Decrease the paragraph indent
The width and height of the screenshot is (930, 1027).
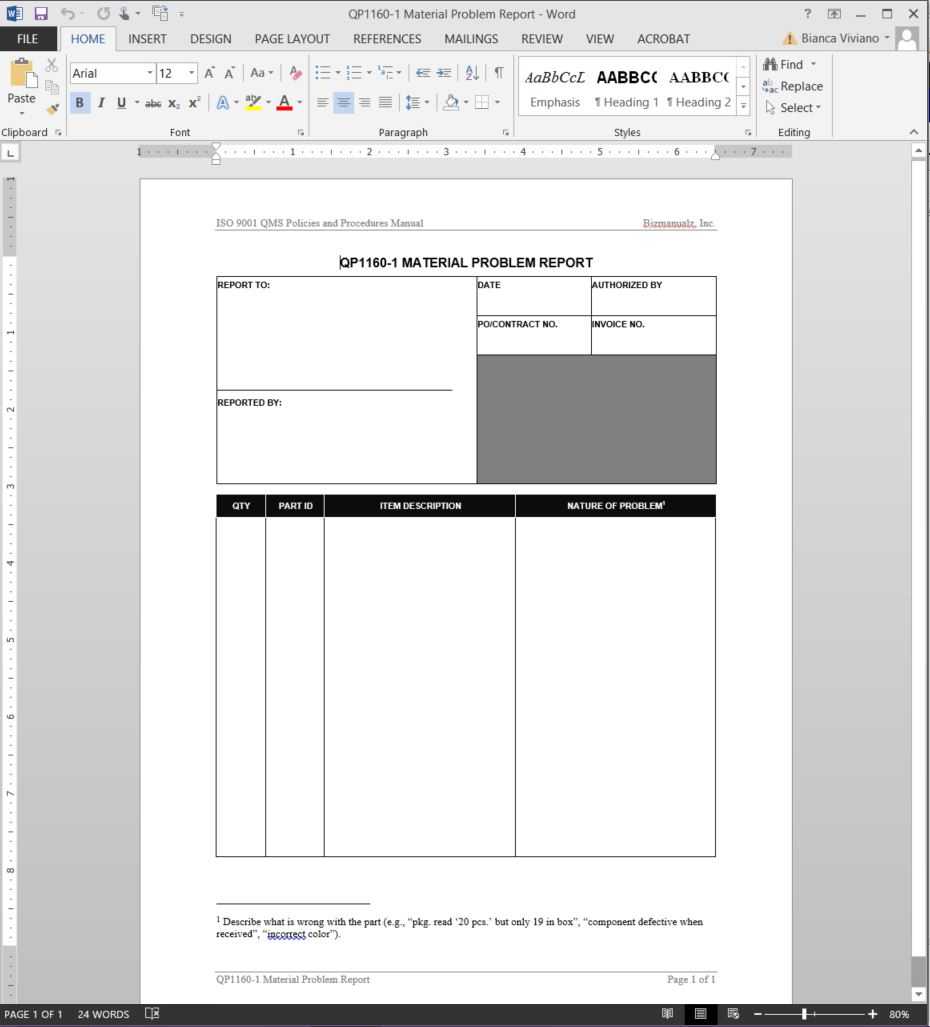[x=423, y=73]
